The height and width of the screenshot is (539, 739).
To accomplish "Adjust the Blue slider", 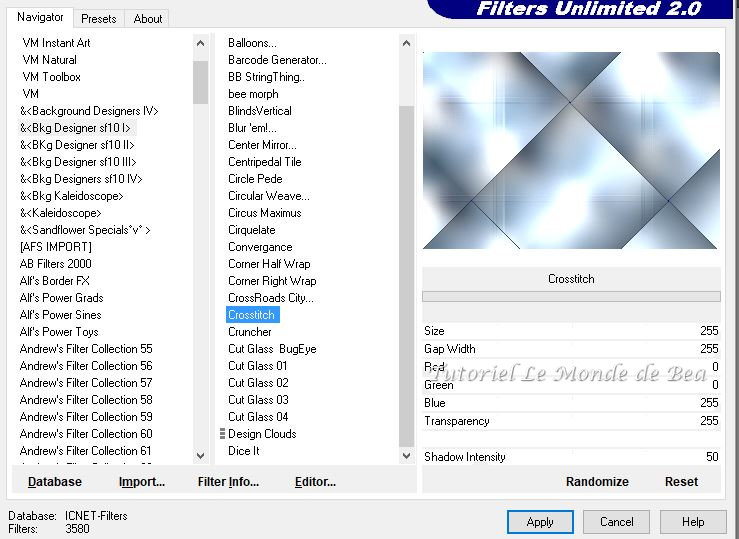I will tap(571, 403).
